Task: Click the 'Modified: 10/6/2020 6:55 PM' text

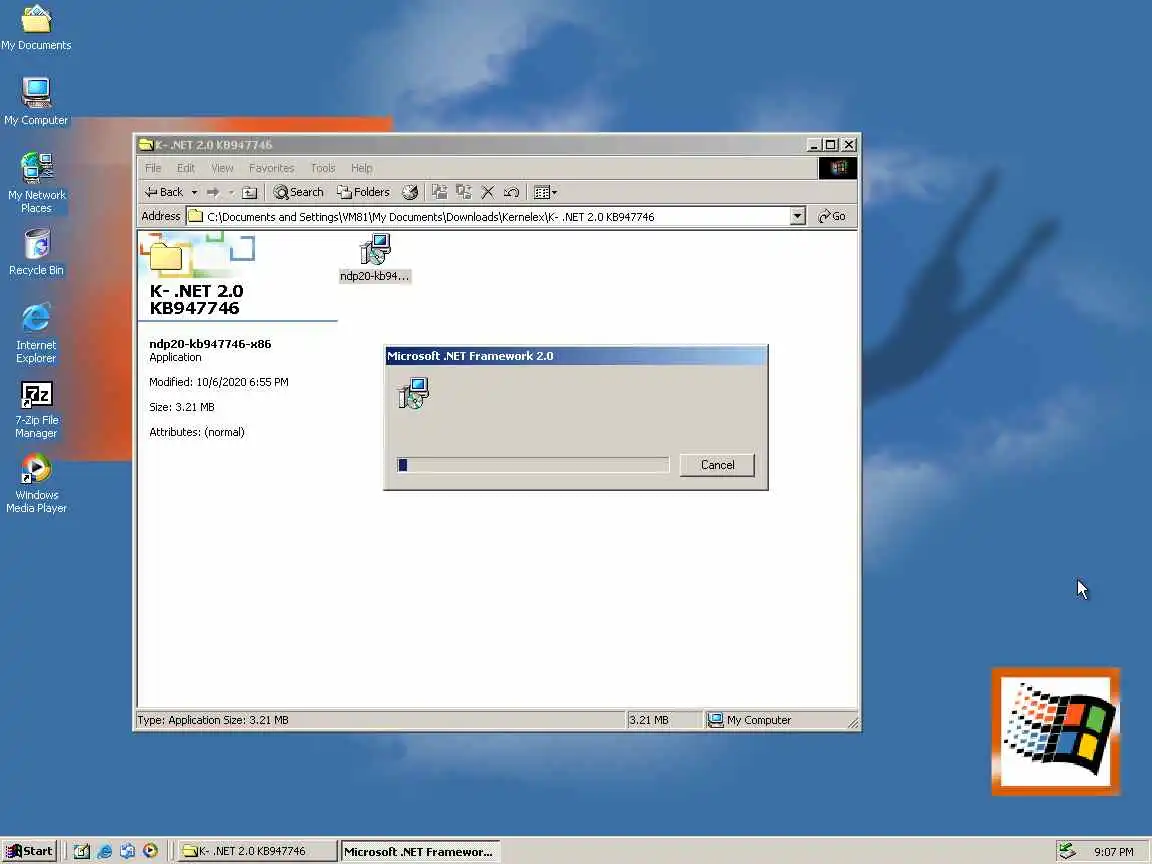Action: (219, 382)
